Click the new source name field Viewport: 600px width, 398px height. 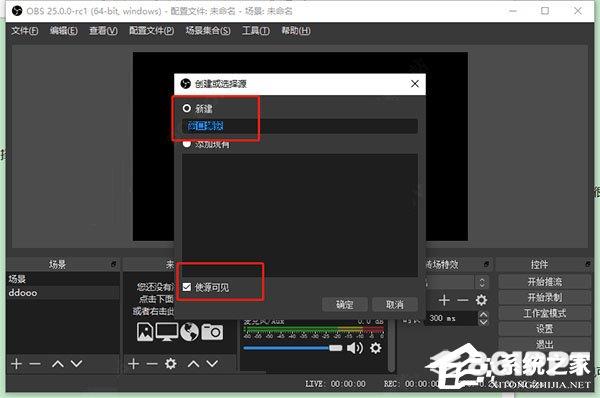pos(300,126)
